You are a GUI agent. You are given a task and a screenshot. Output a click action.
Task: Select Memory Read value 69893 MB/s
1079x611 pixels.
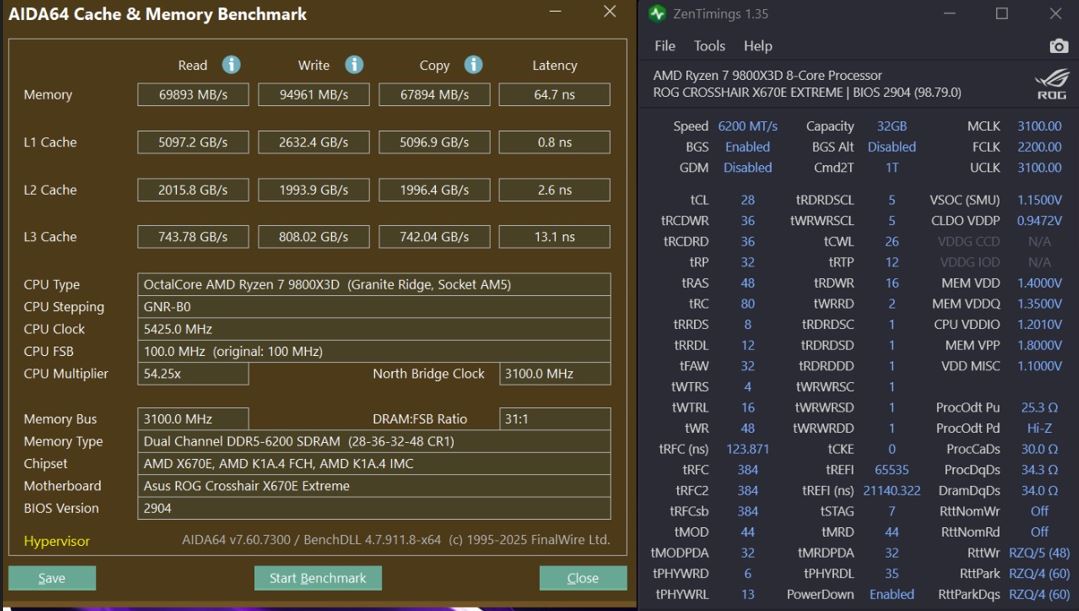point(193,94)
